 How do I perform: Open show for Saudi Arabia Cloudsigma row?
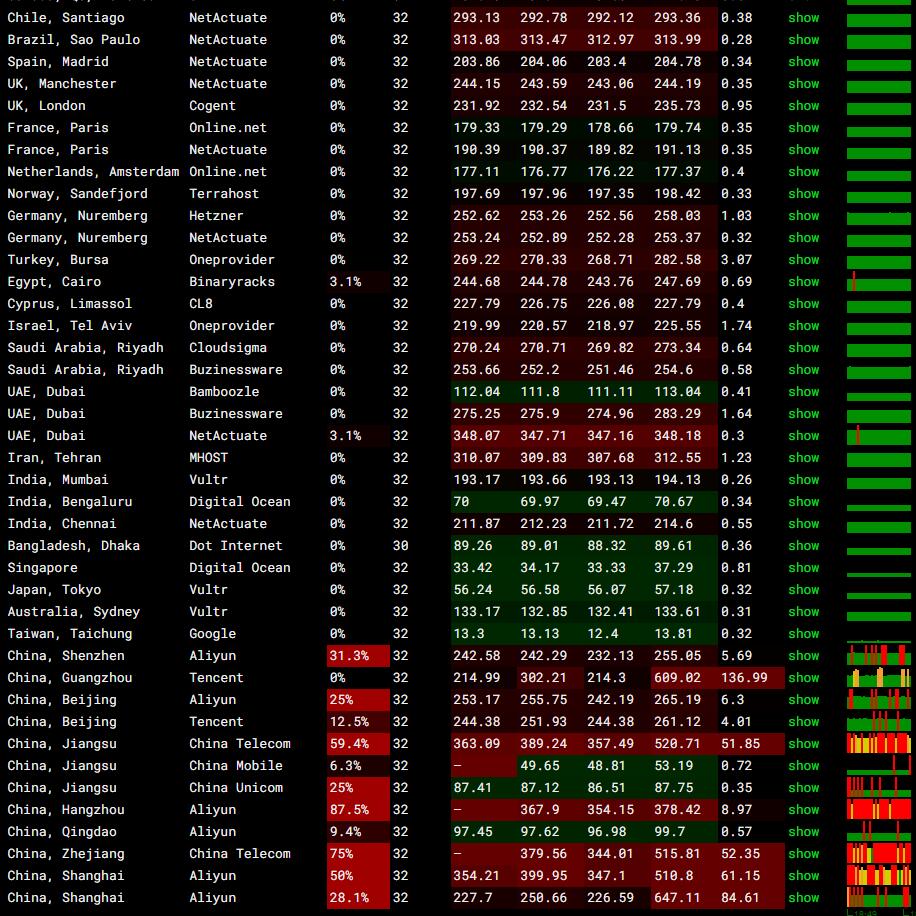(803, 348)
